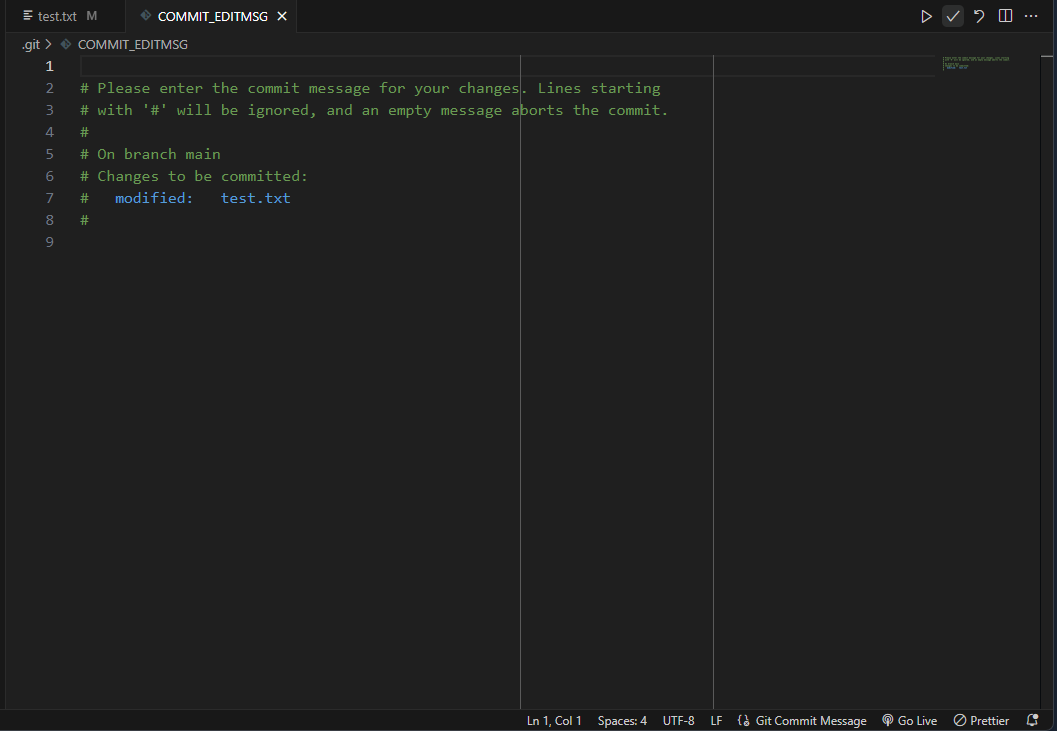
Task: Click the .git breadcrumb folder
Action: [x=30, y=45]
